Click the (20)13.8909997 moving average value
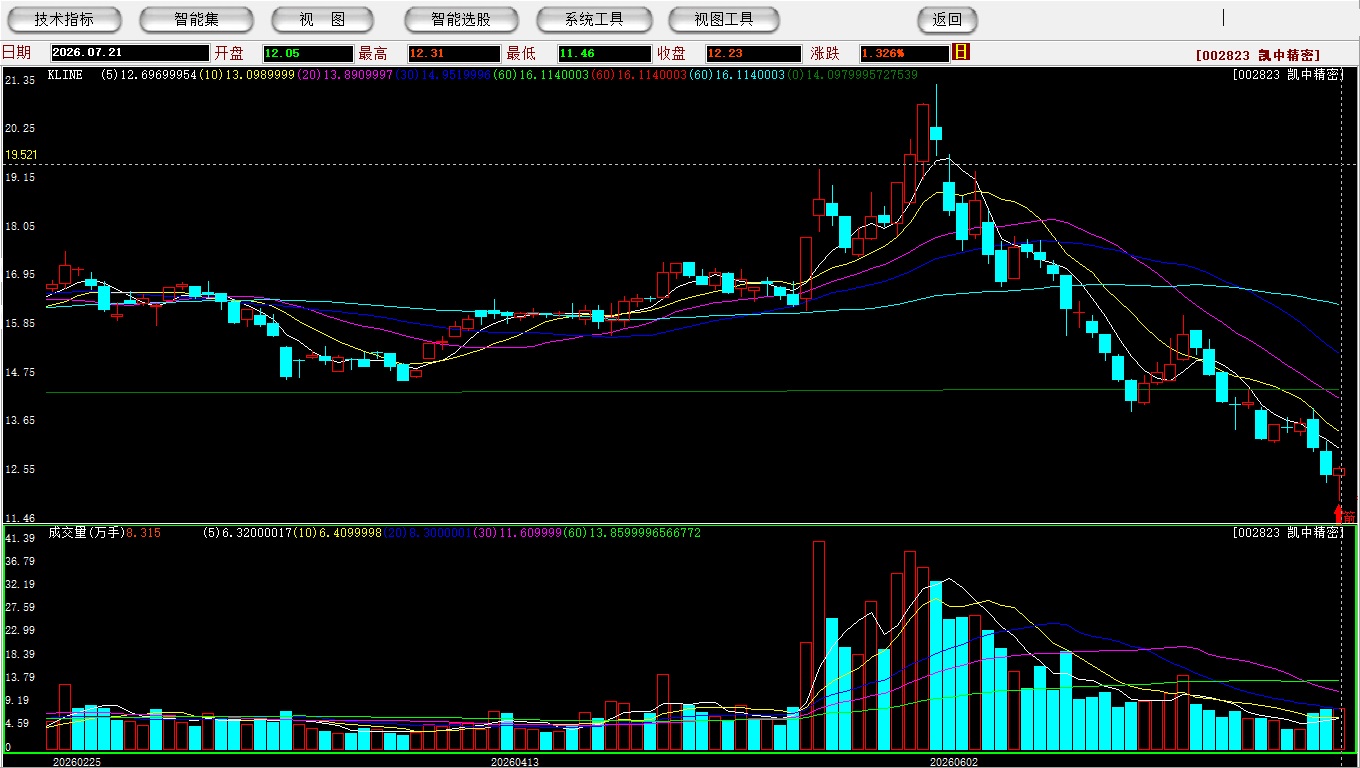Image resolution: width=1360 pixels, height=768 pixels. [x=344, y=75]
